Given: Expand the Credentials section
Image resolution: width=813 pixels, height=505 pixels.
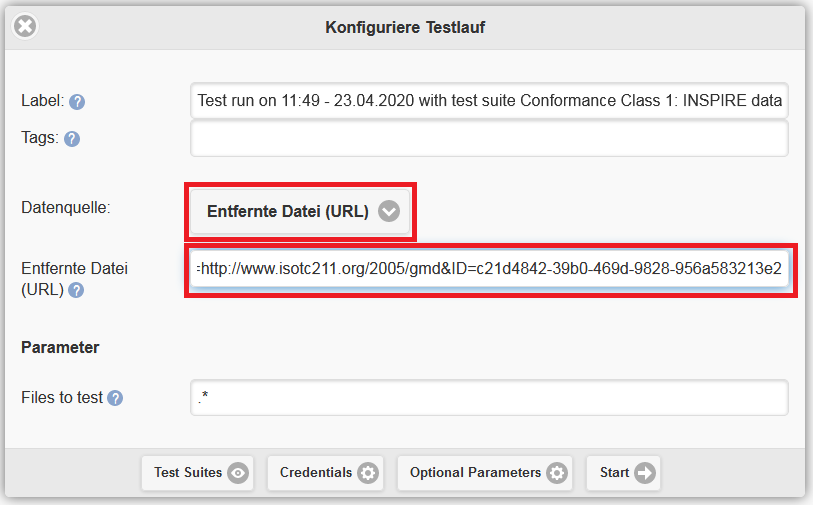Looking at the screenshot, I should (325, 473).
